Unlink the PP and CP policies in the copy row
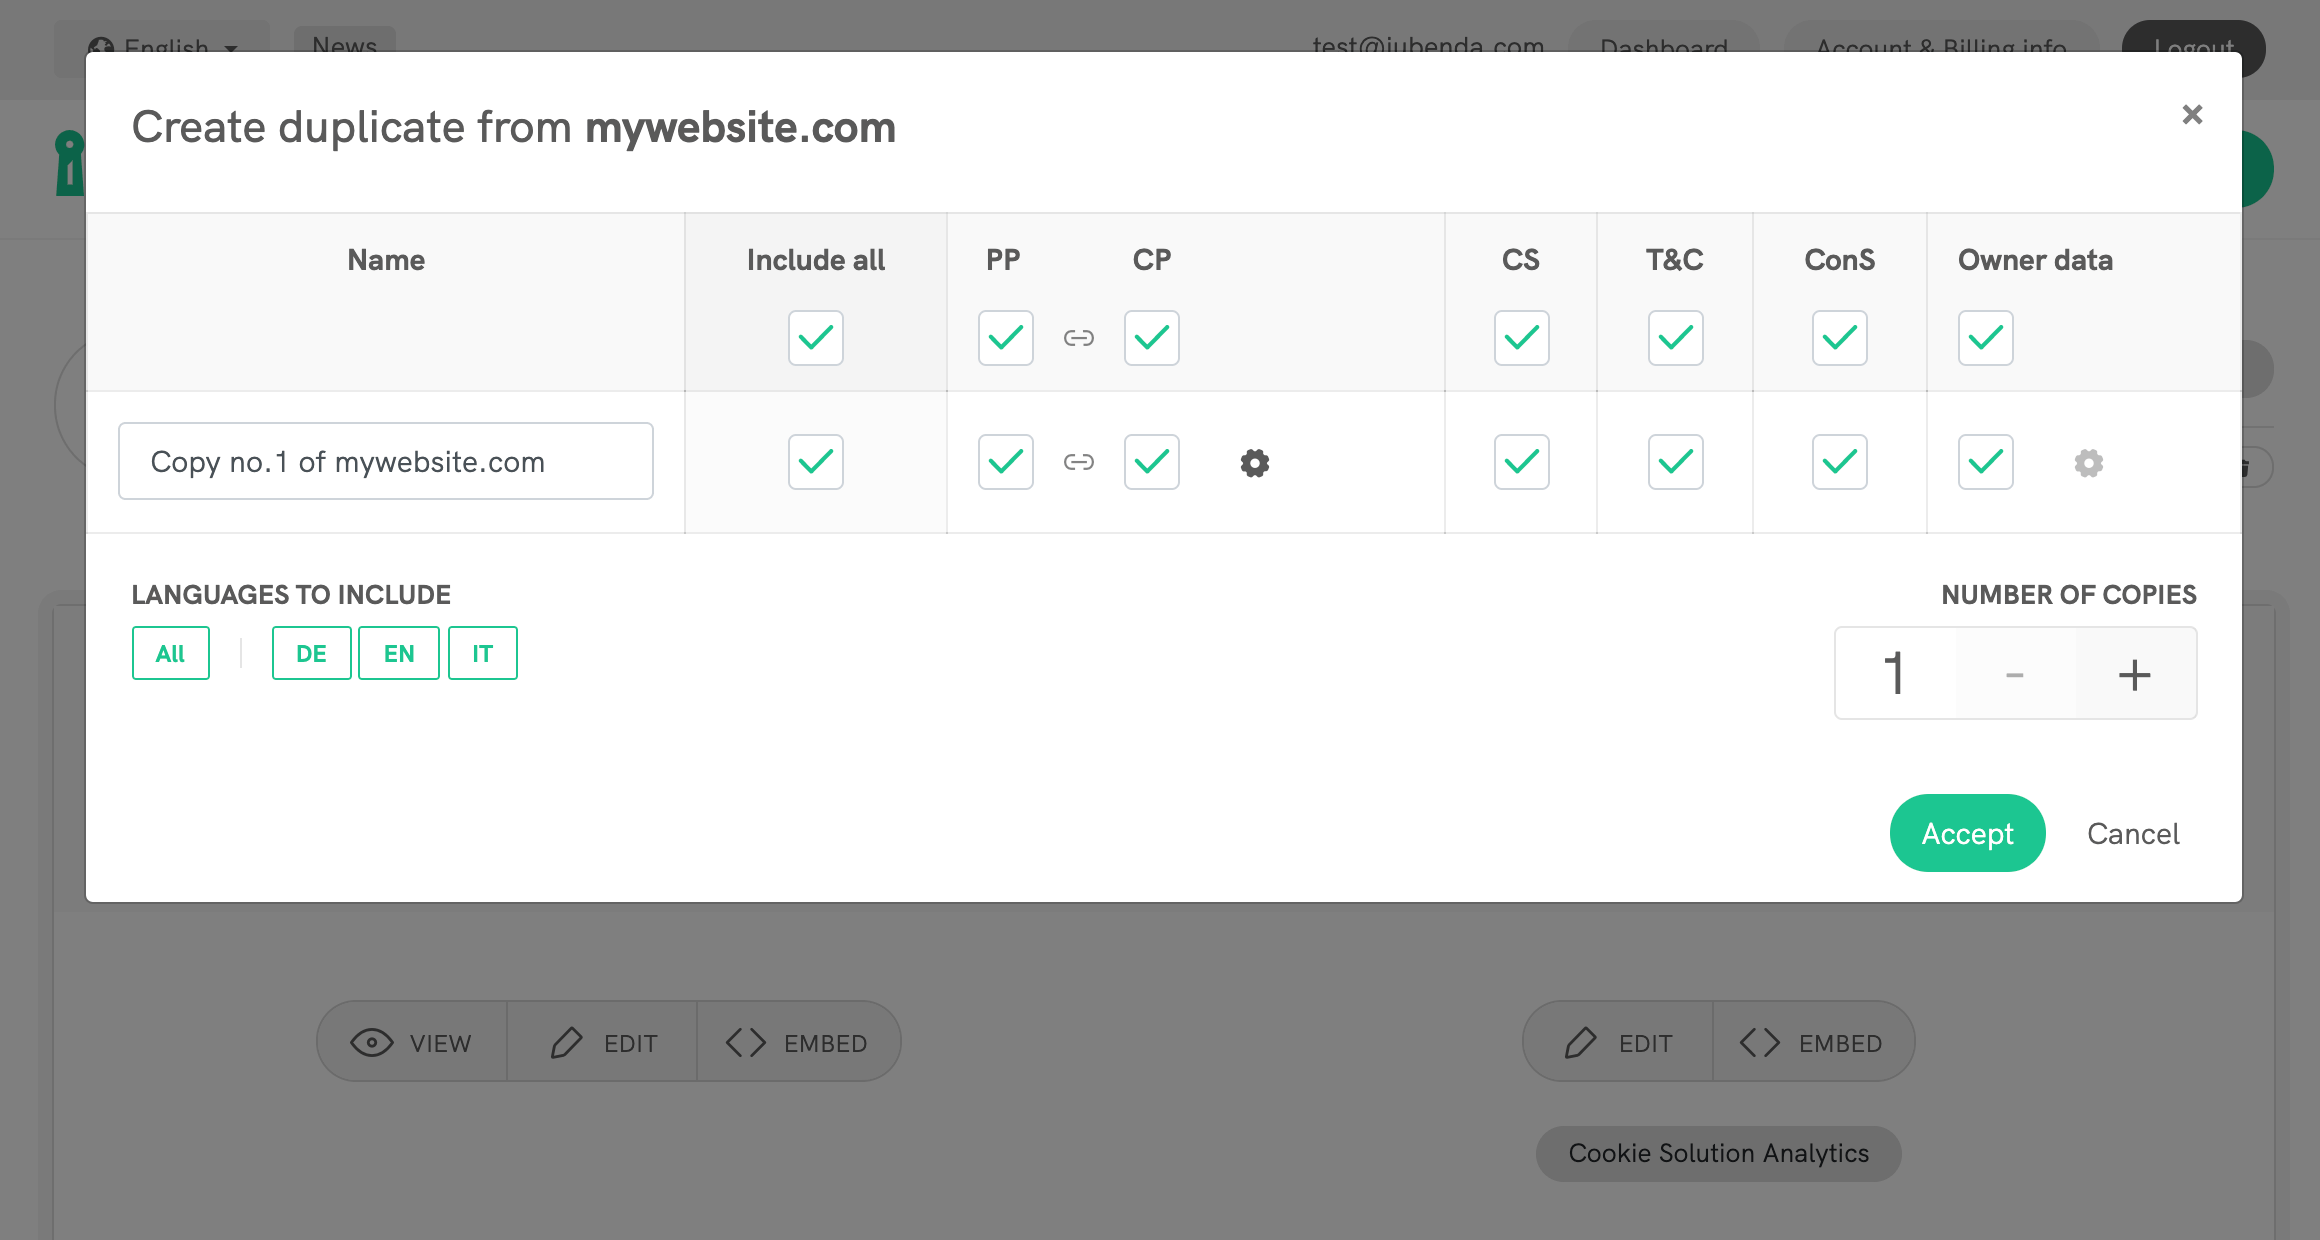The width and height of the screenshot is (2320, 1240). pos(1079,462)
